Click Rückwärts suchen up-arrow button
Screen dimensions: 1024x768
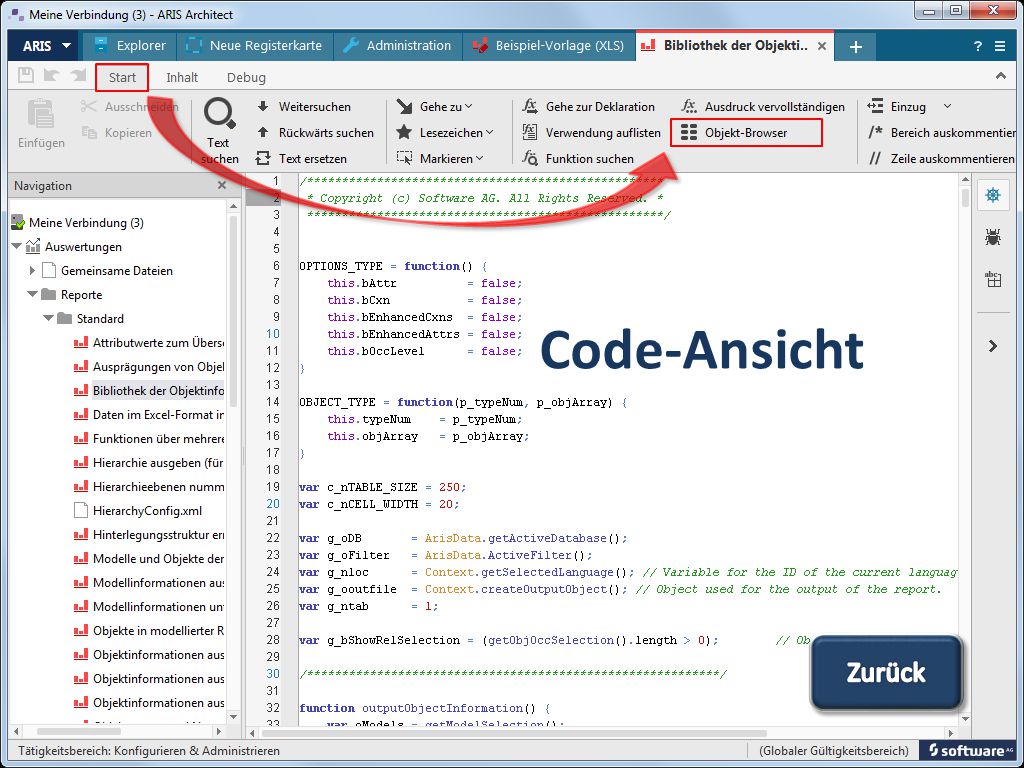315,133
